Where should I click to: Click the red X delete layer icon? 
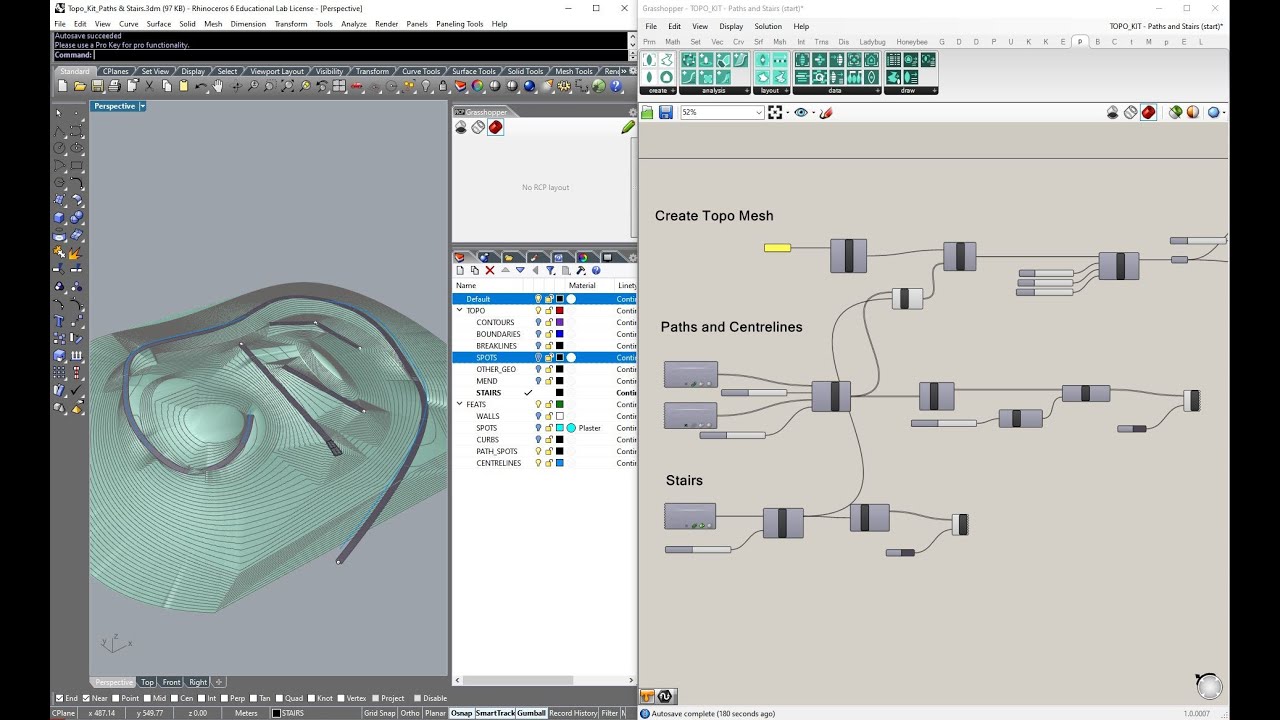[x=490, y=270]
